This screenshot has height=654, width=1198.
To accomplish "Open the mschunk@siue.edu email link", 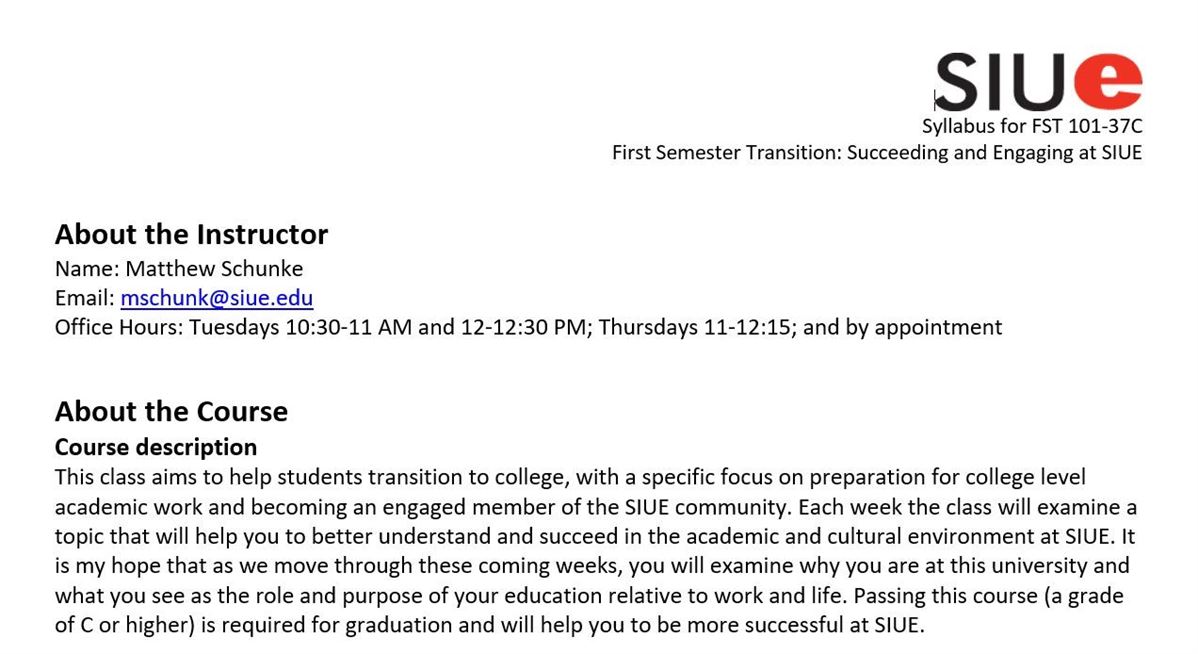I will click(216, 298).
